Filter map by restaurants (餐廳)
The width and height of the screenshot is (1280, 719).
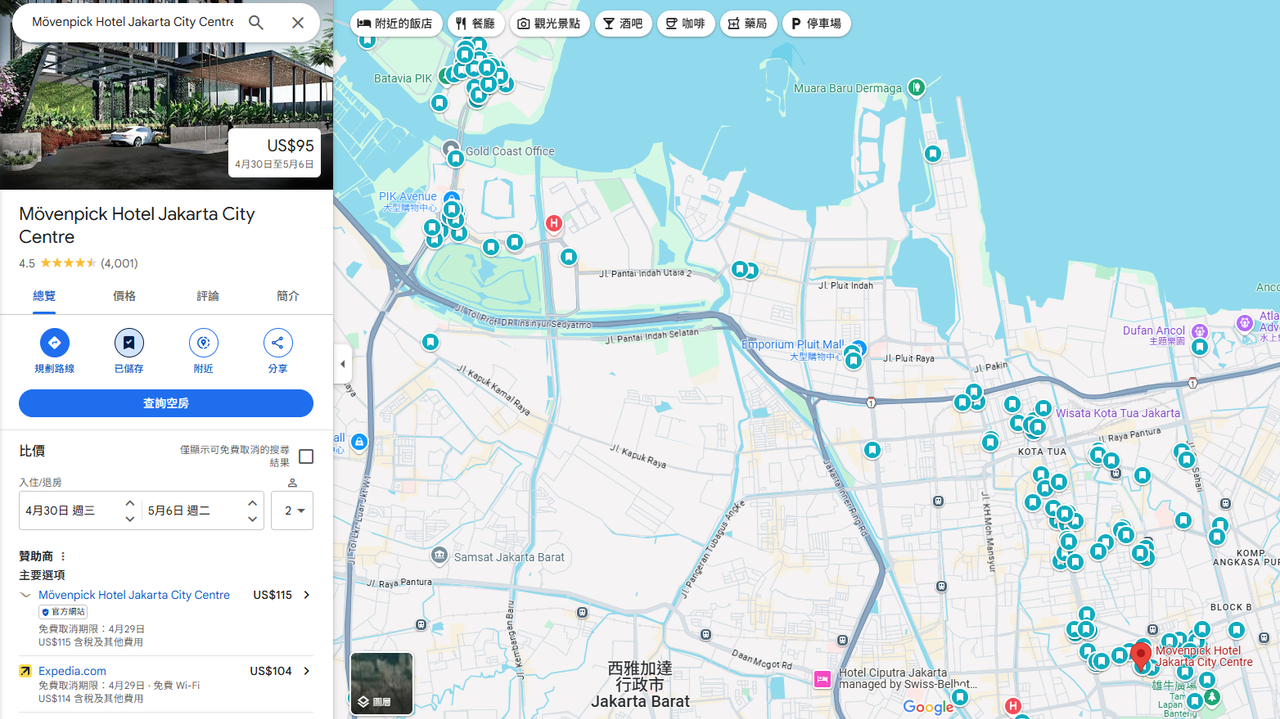(x=476, y=23)
